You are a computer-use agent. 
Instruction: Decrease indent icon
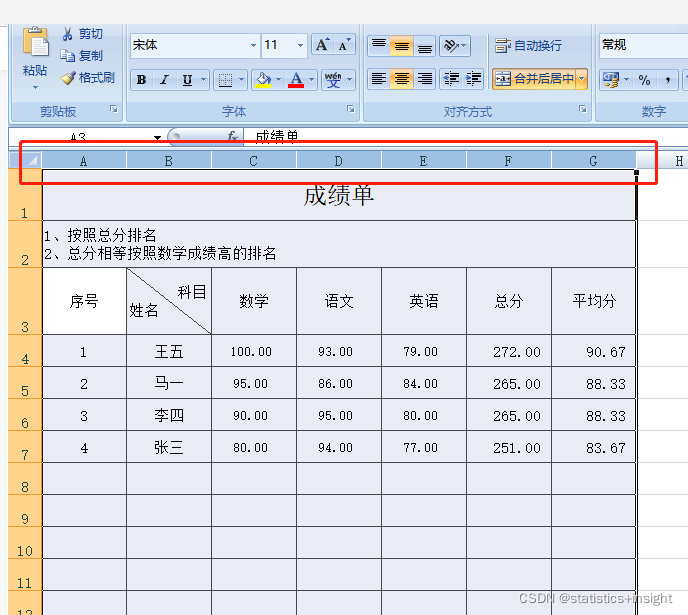451,79
